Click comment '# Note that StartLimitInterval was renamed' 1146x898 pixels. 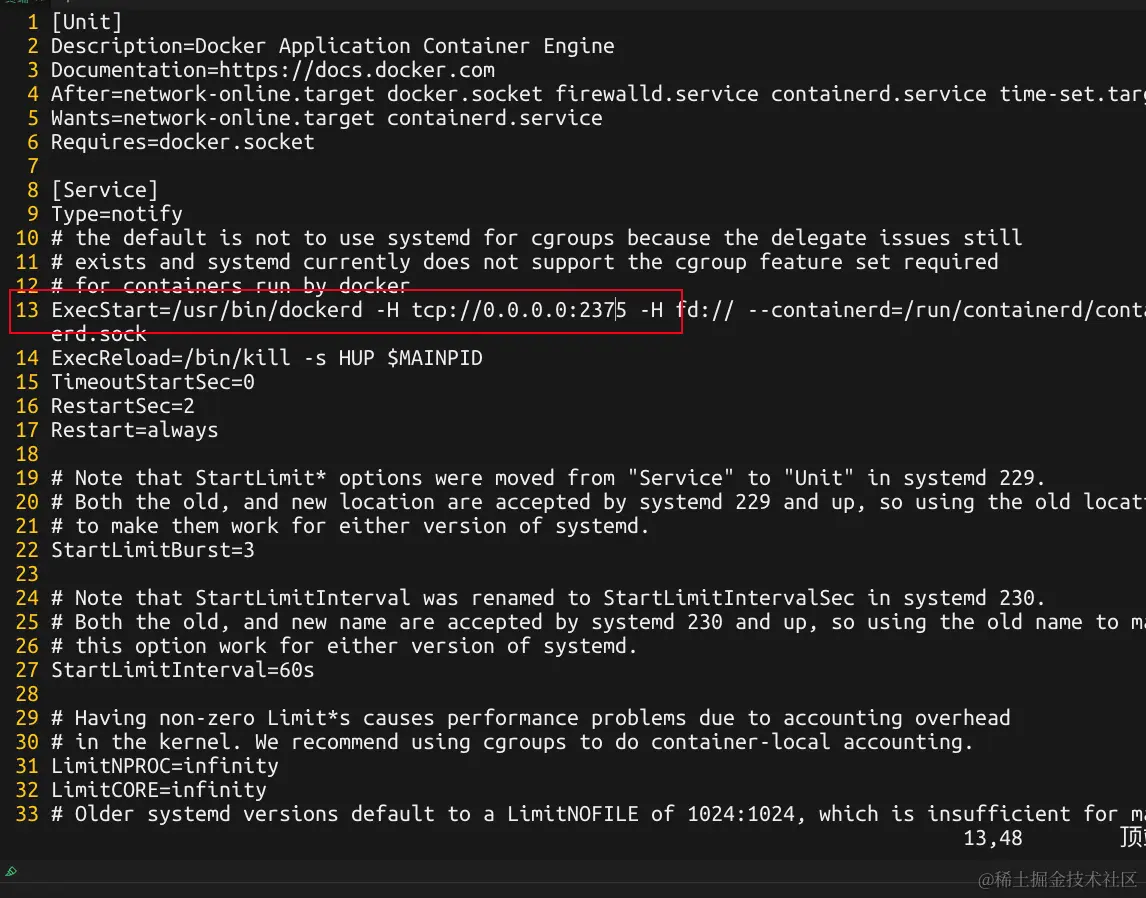pos(548,598)
